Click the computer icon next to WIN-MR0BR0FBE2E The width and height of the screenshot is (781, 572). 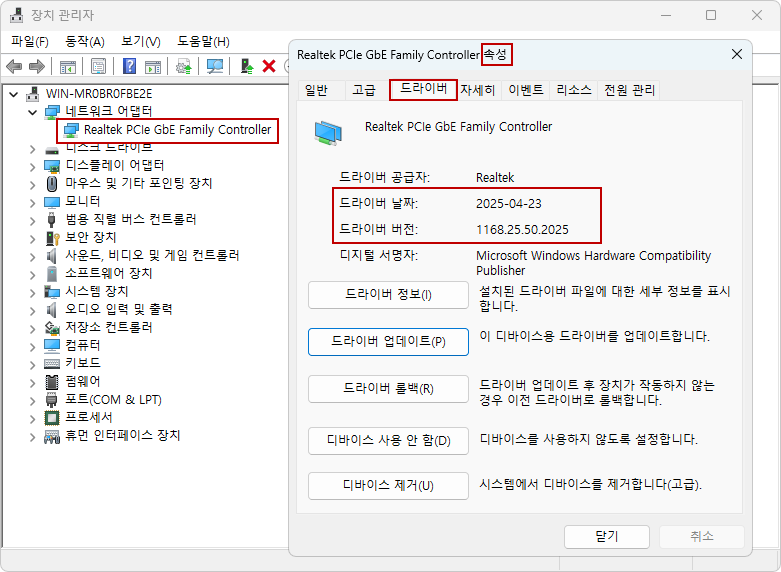point(33,94)
